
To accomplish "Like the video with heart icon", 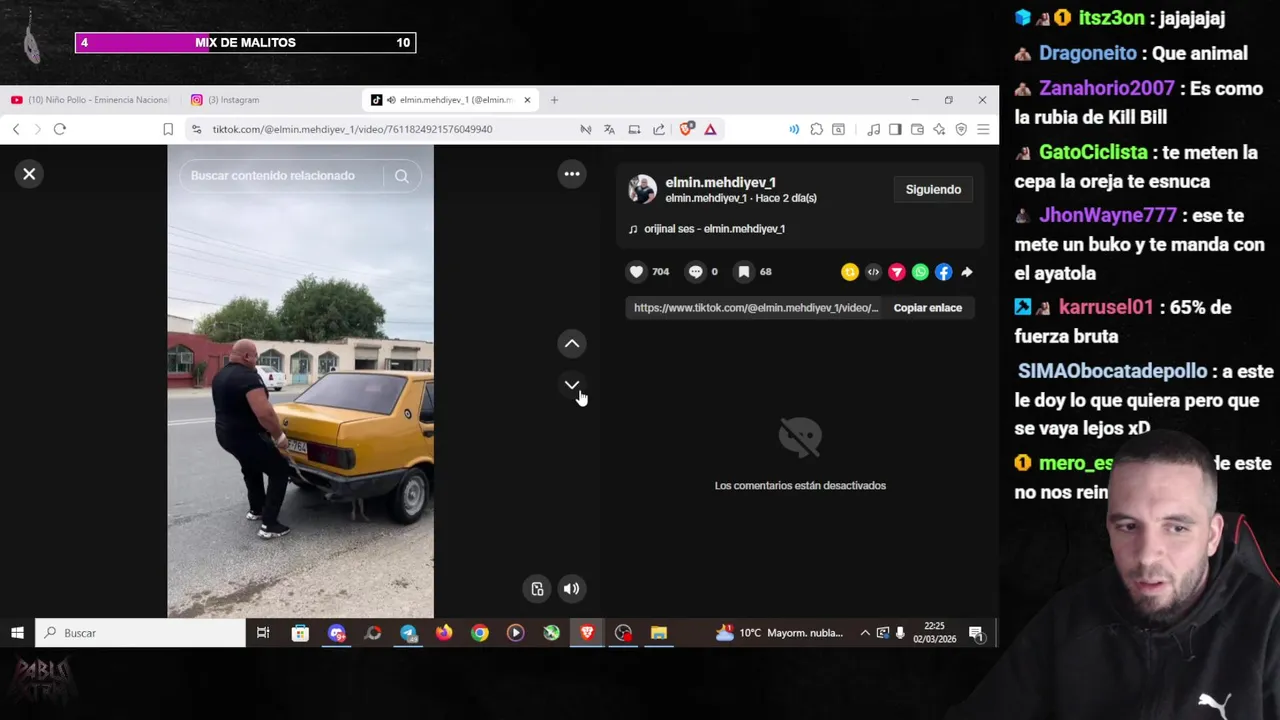I will click(636, 272).
